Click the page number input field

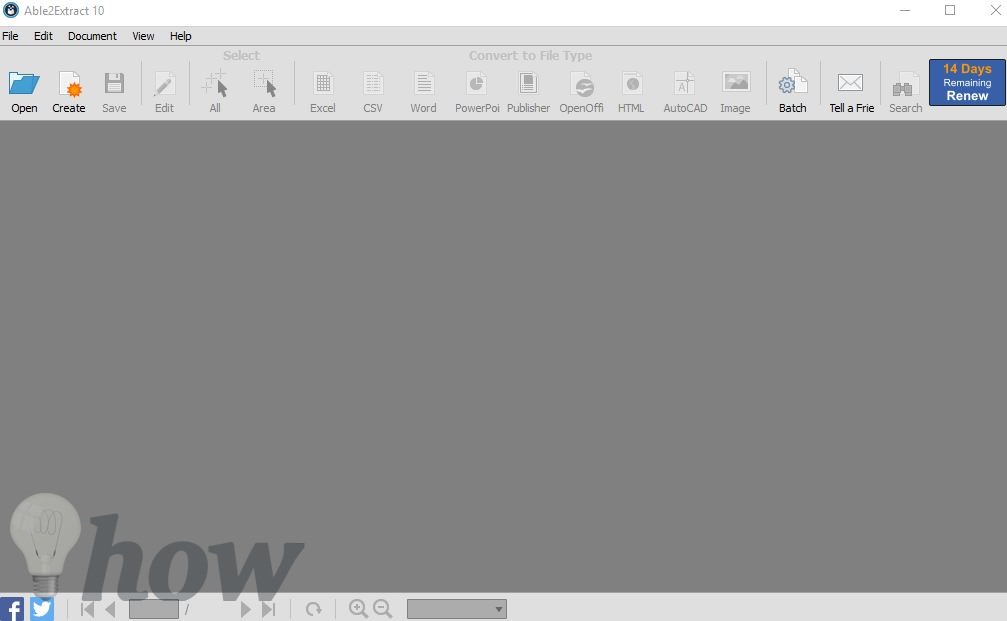click(x=154, y=609)
